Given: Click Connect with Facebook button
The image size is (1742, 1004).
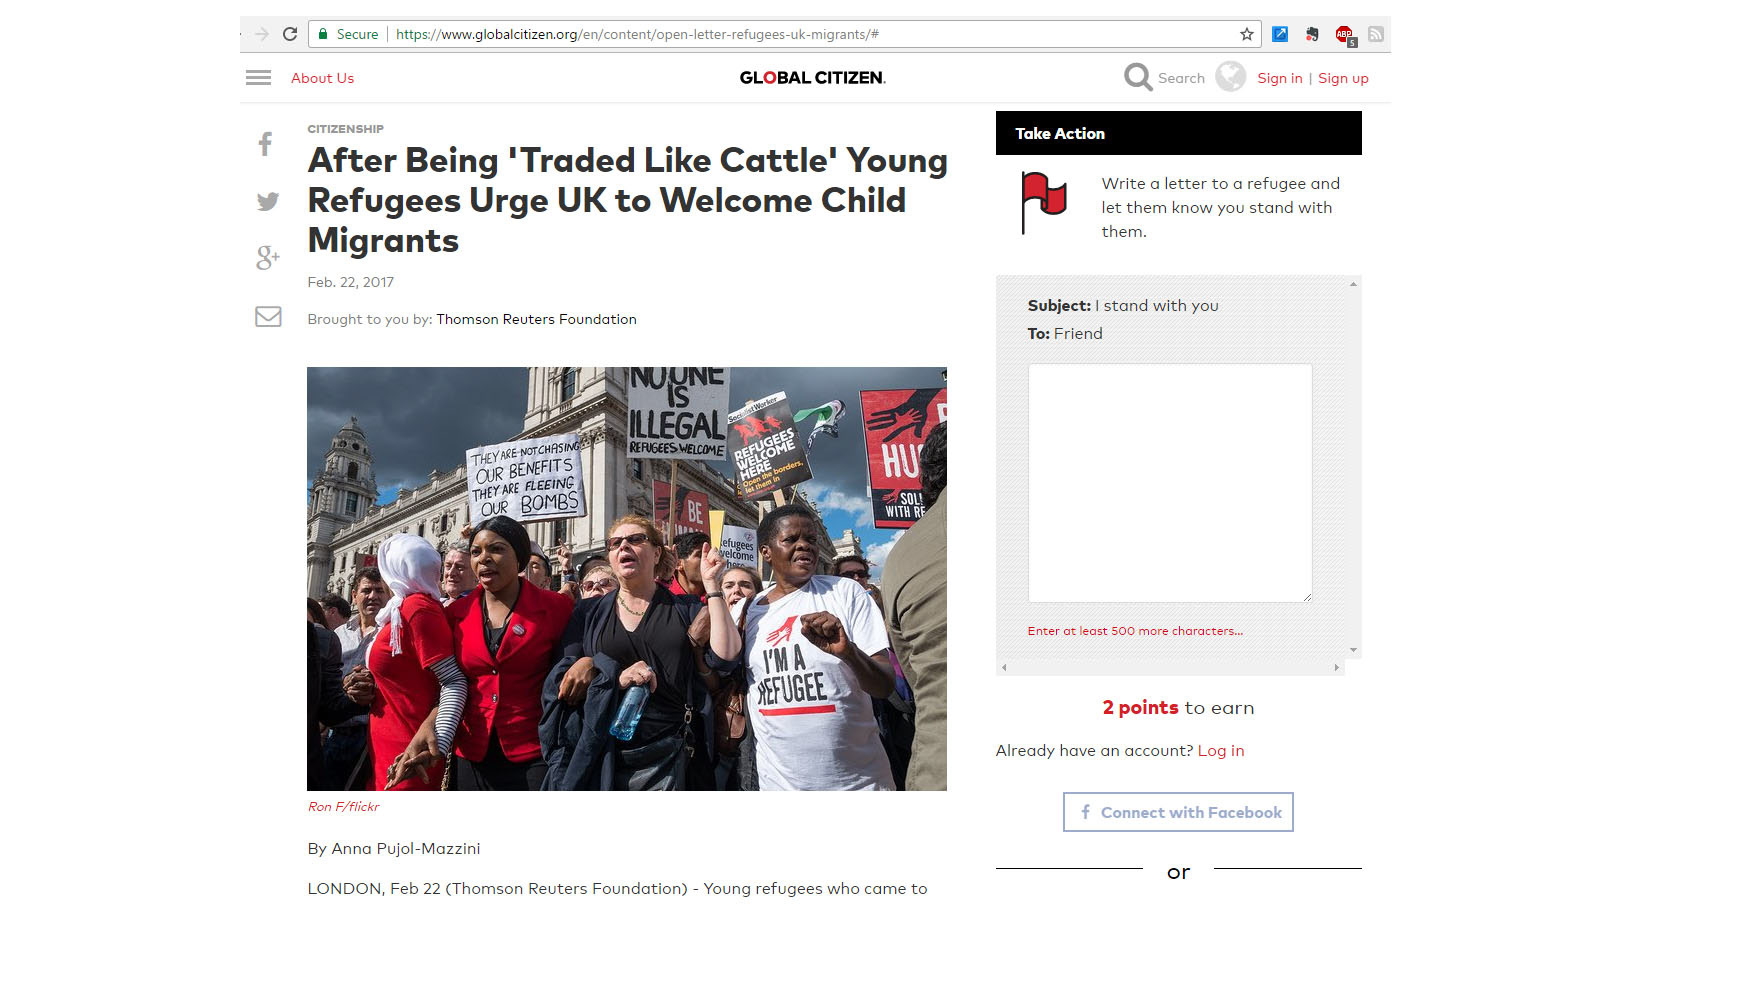Looking at the screenshot, I should click(x=1178, y=812).
